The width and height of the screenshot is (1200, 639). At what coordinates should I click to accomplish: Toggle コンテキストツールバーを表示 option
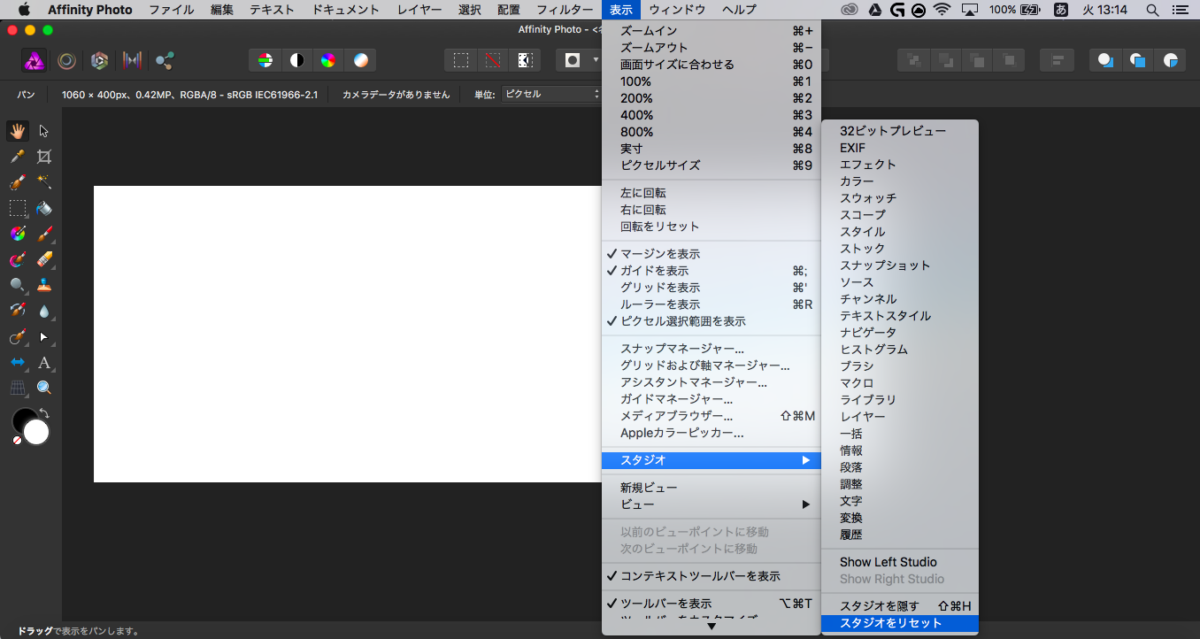click(700, 576)
